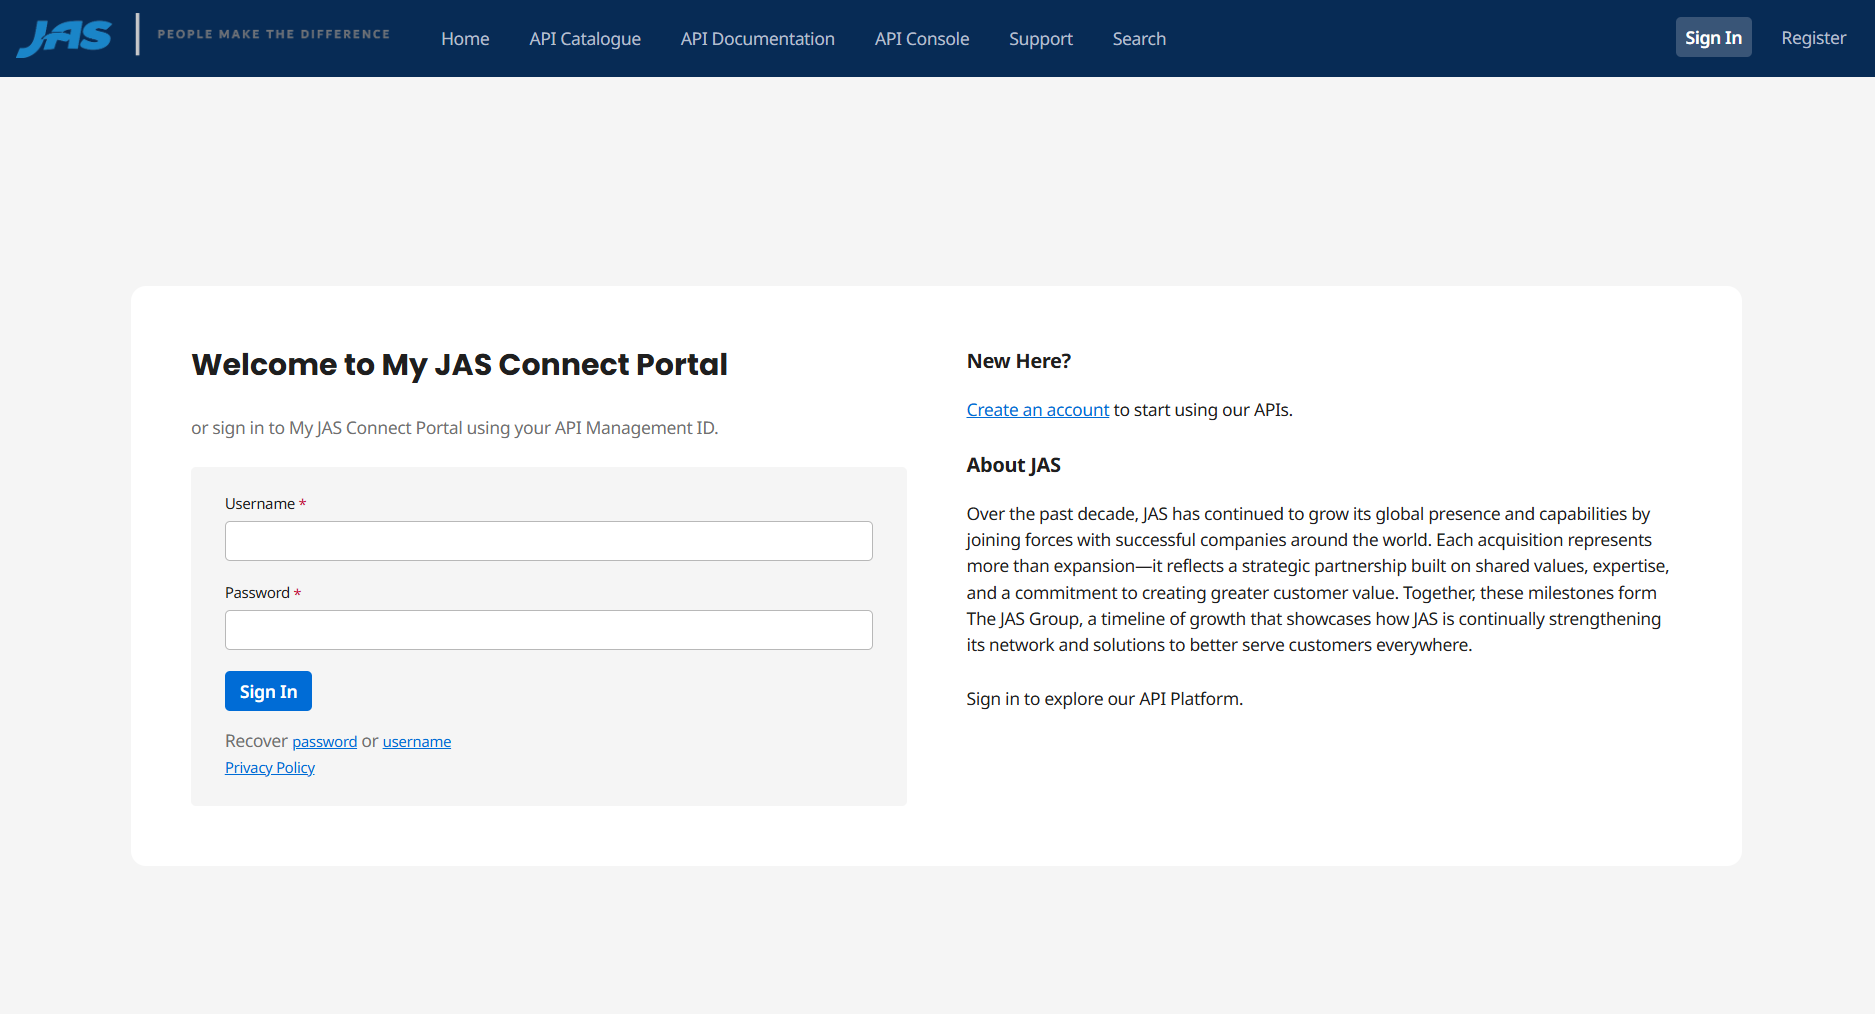Click the 'Create an account' link
The width and height of the screenshot is (1875, 1014).
pos(1037,410)
